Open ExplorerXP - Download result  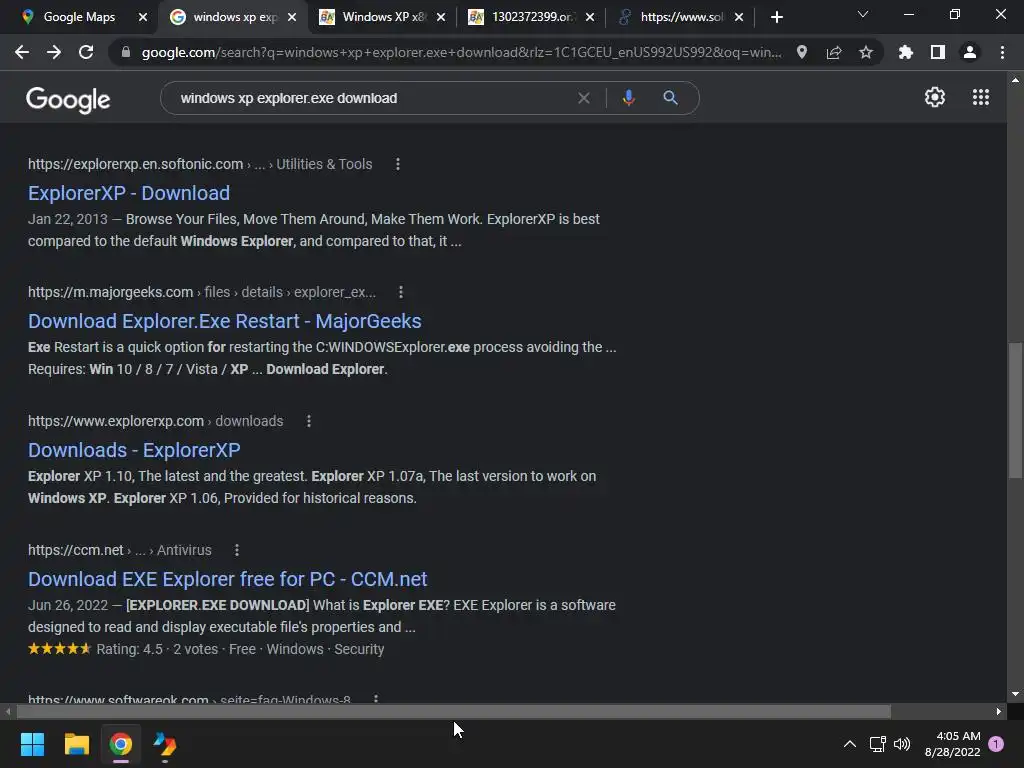click(x=129, y=193)
